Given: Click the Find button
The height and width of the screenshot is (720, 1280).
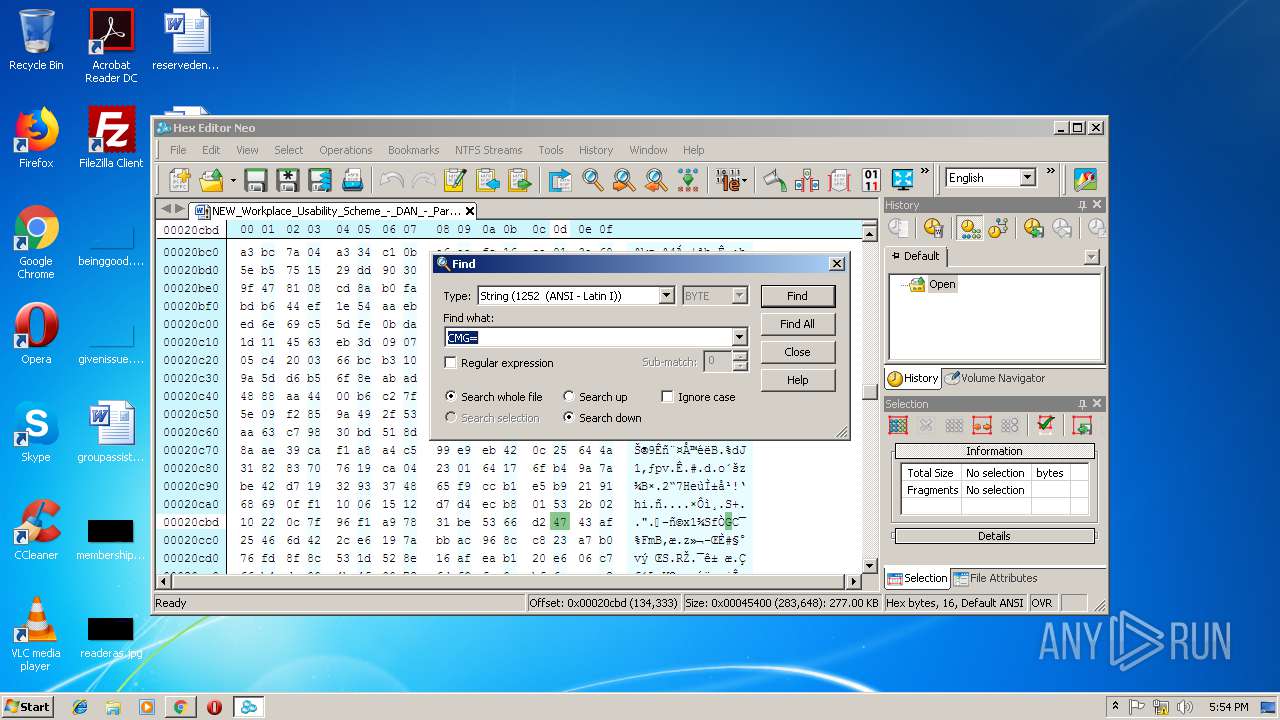Looking at the screenshot, I should pyautogui.click(x=797, y=296).
